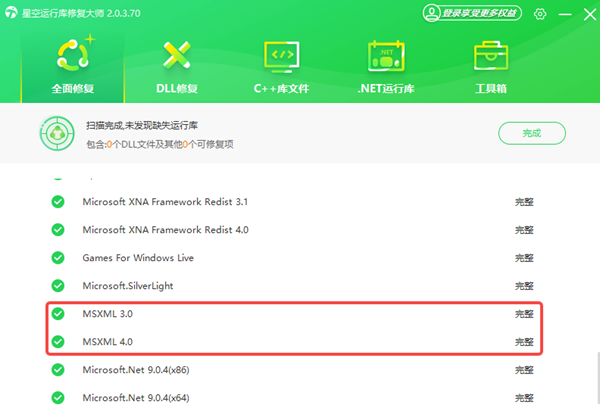This screenshot has width=600, height=411.
Task: Select the Microsoft.Net 9.0.4(x86) entry
Action: point(136,370)
